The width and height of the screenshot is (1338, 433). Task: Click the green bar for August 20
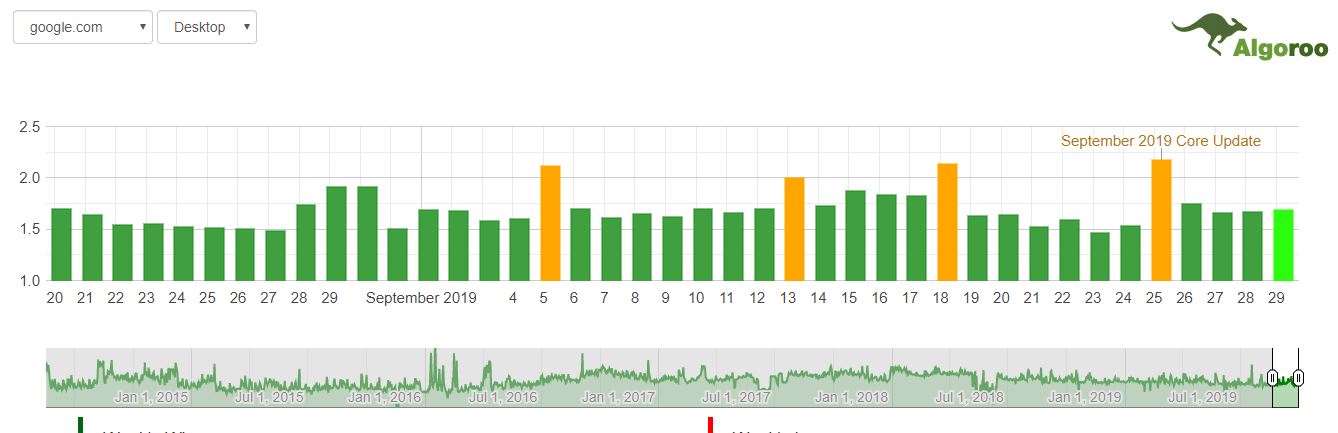pyautogui.click(x=61, y=245)
